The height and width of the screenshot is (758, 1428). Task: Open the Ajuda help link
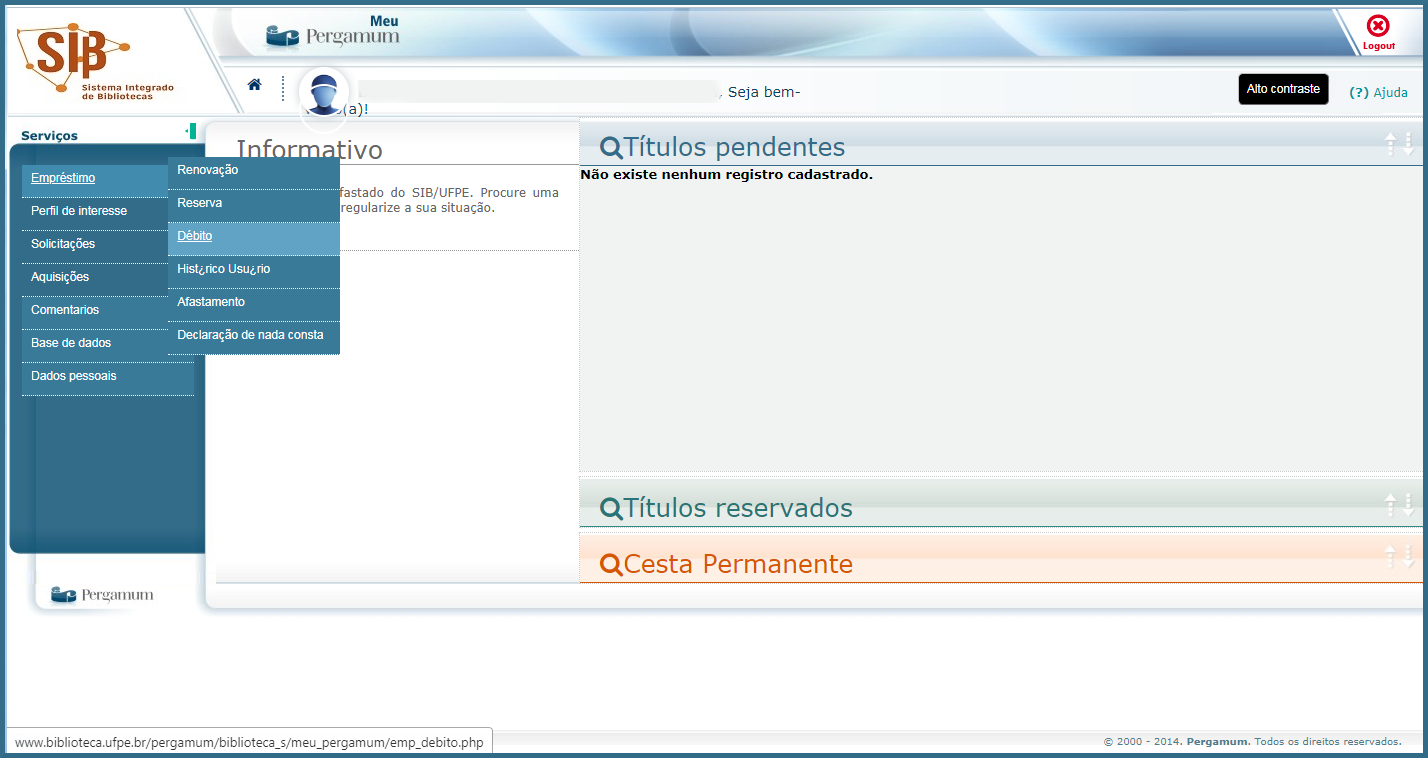pos(1379,93)
